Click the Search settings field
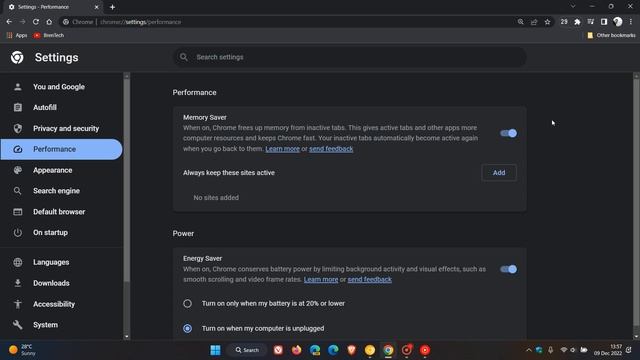Image resolution: width=640 pixels, height=360 pixels. pyautogui.click(x=350, y=57)
